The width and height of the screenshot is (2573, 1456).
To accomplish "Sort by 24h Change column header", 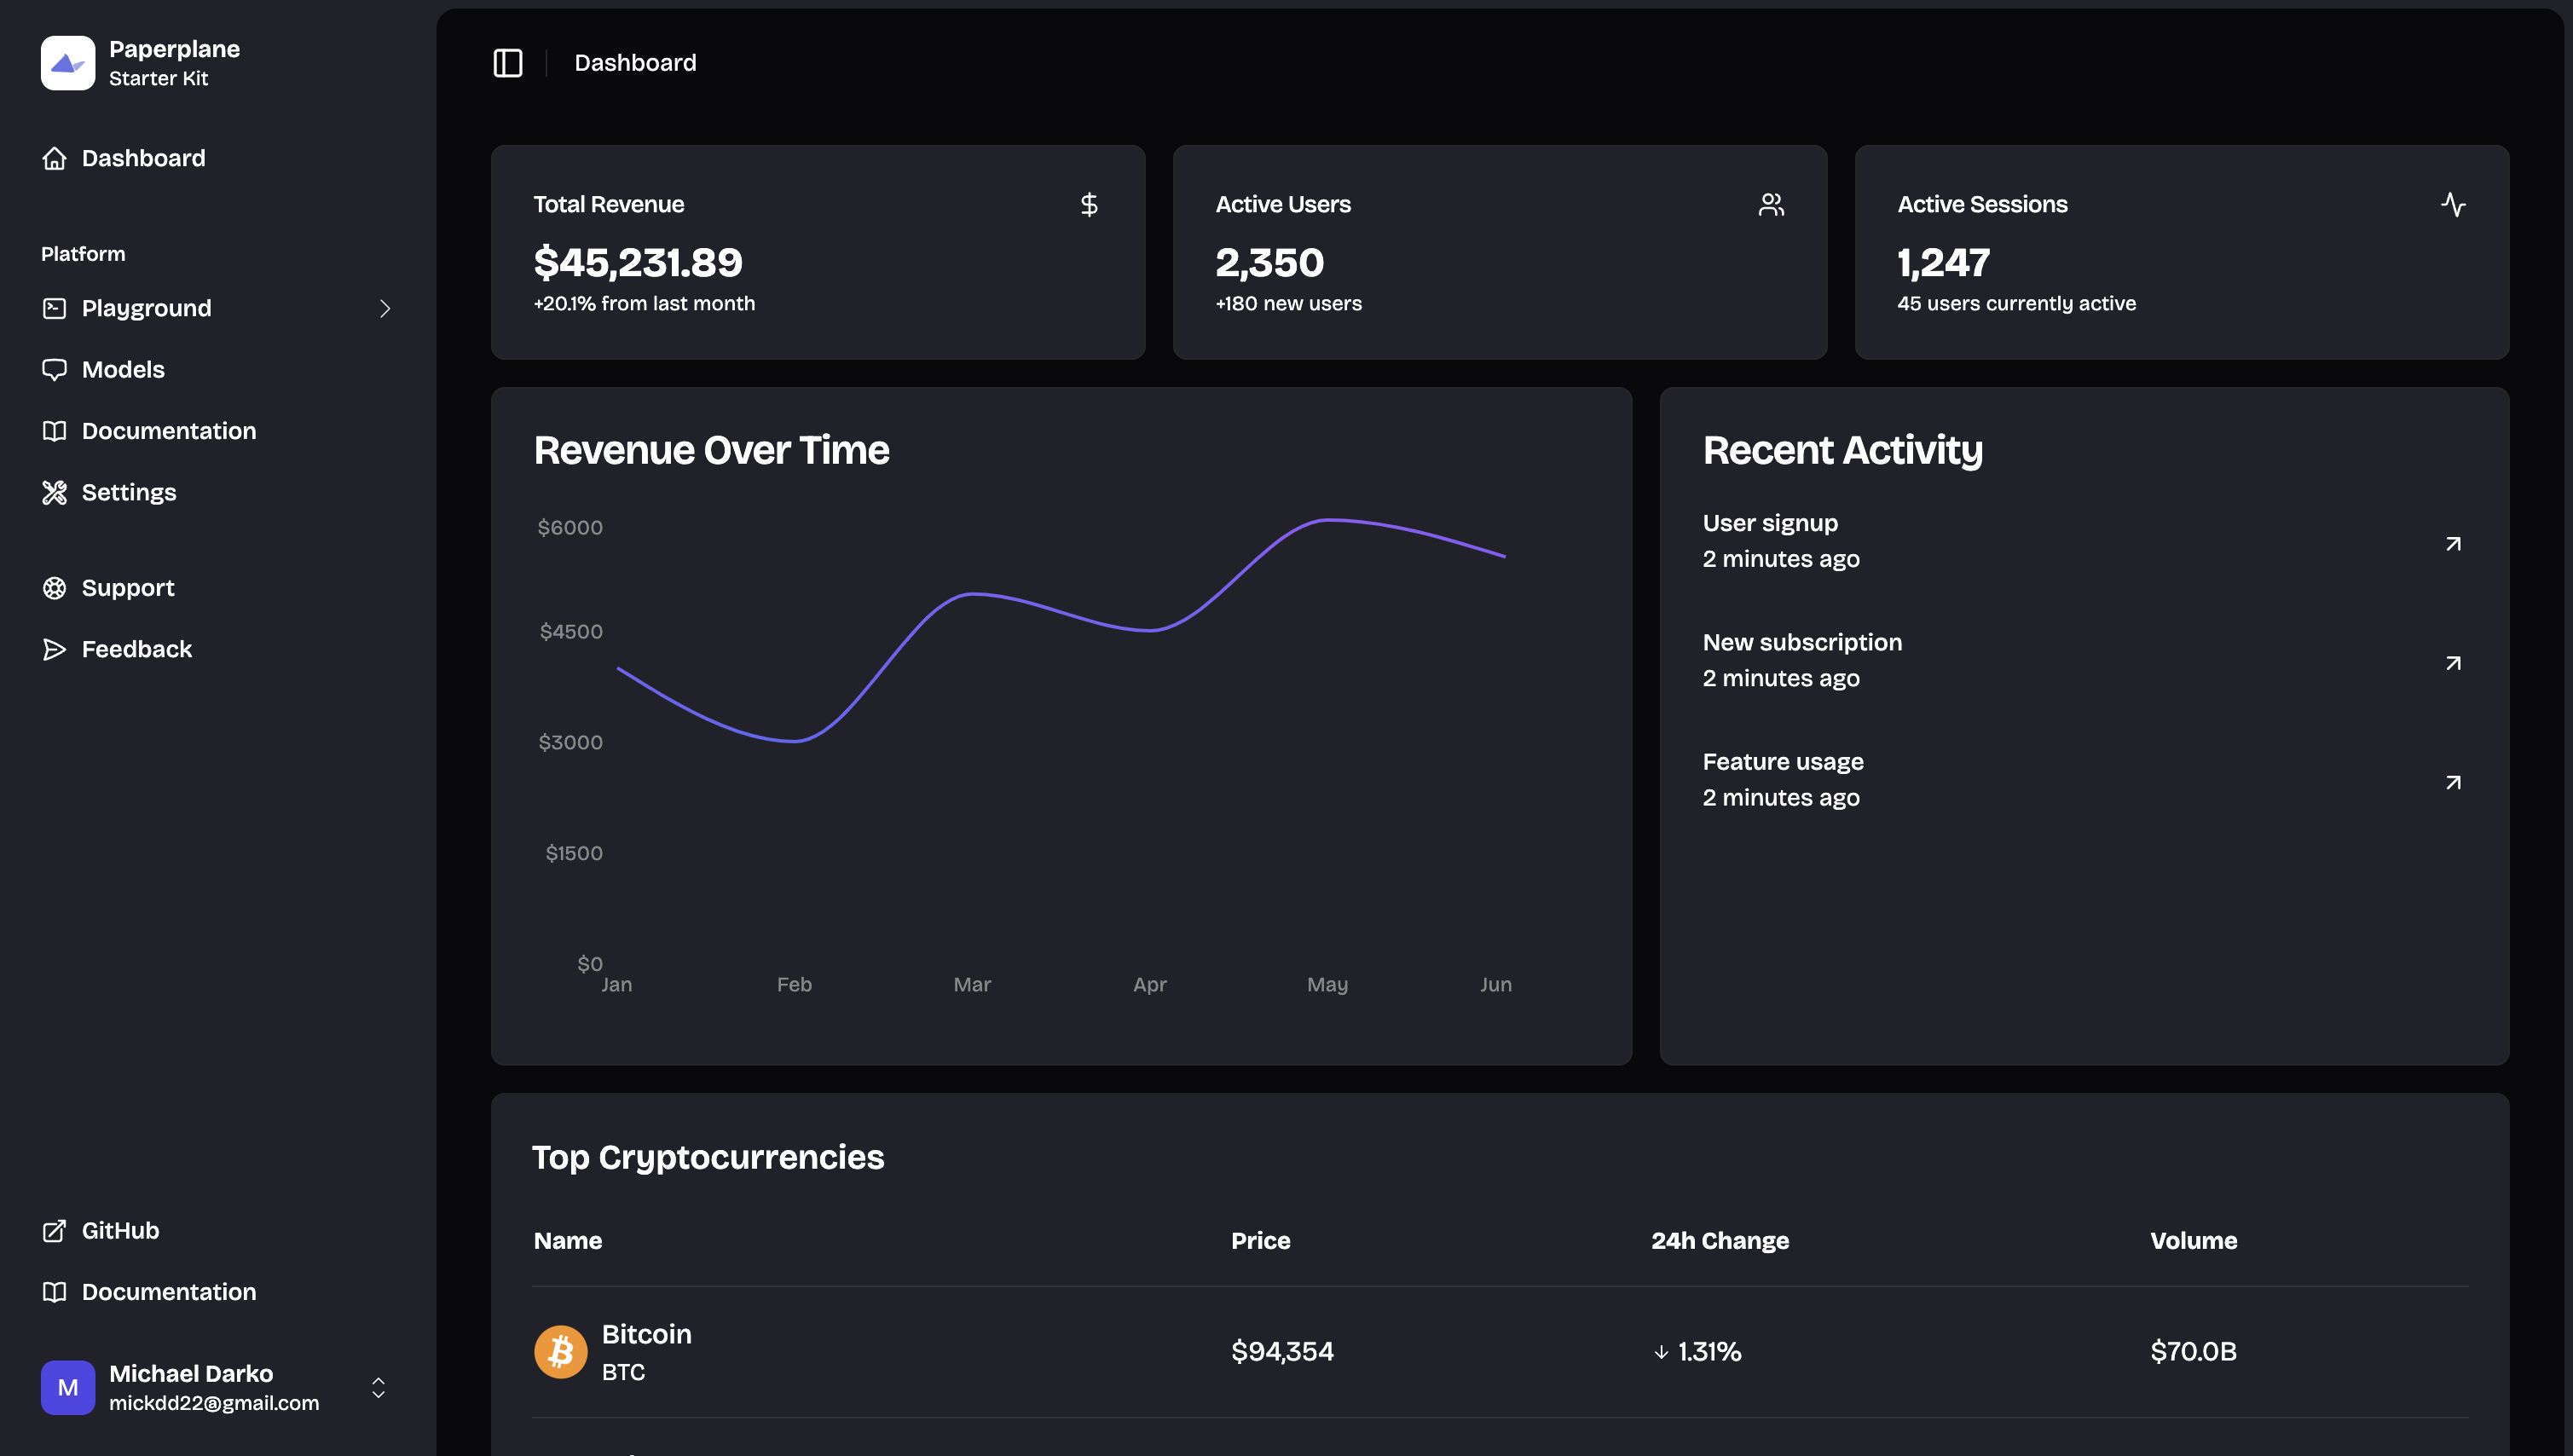I will click(1719, 1240).
